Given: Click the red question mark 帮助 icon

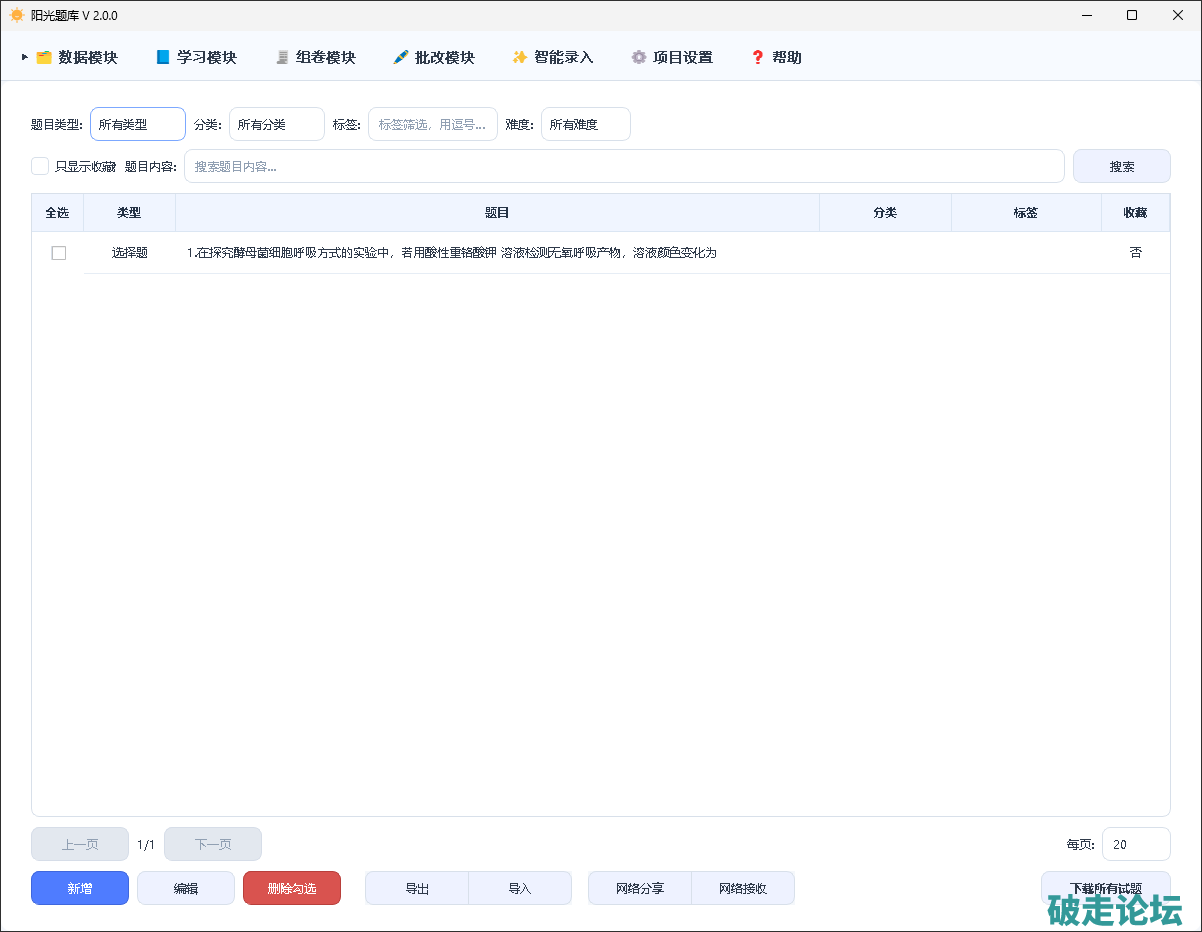Looking at the screenshot, I should tap(757, 58).
